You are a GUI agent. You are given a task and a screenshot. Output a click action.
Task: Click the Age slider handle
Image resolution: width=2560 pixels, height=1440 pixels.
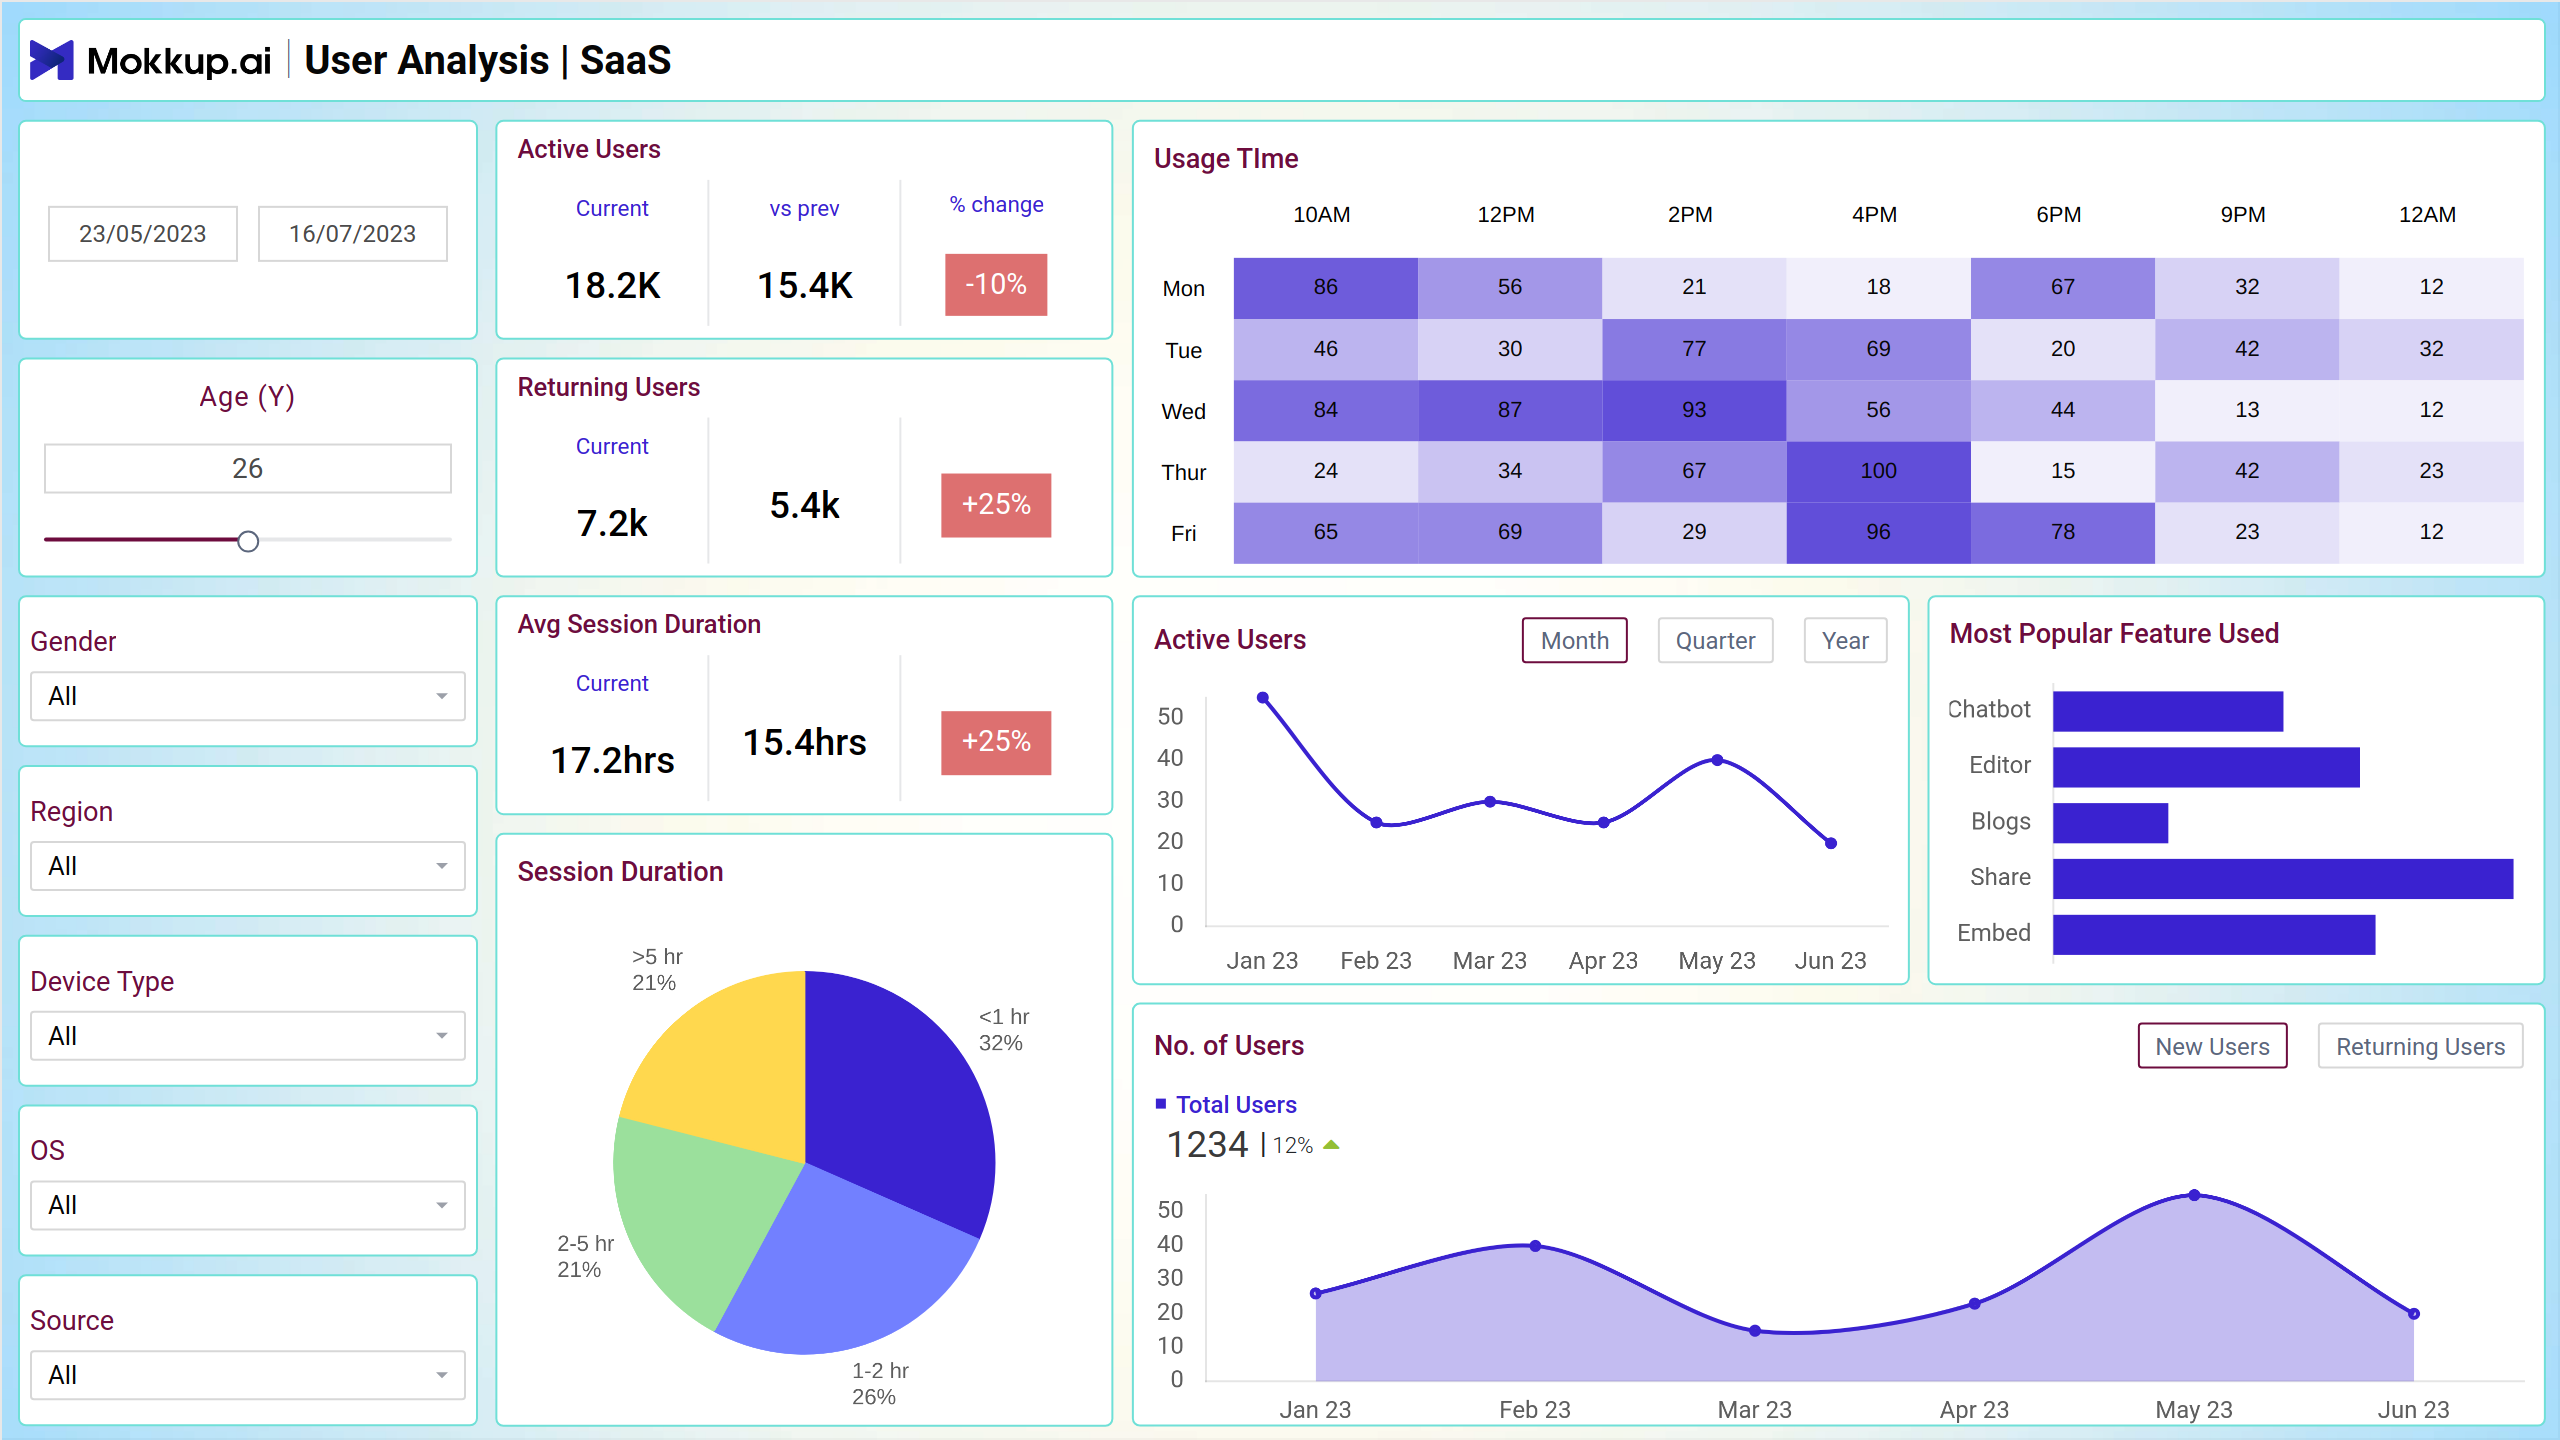[x=248, y=541]
